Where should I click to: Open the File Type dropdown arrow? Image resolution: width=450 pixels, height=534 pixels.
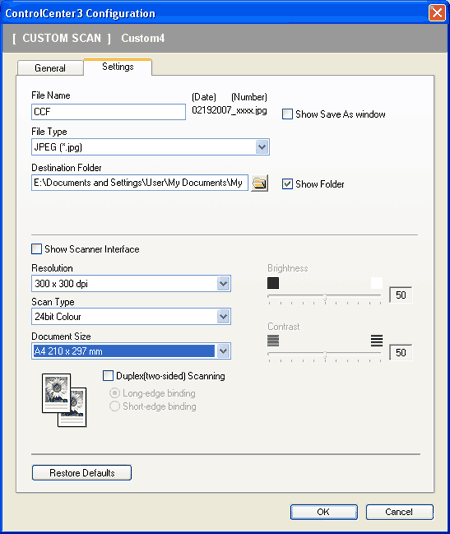[x=262, y=147]
